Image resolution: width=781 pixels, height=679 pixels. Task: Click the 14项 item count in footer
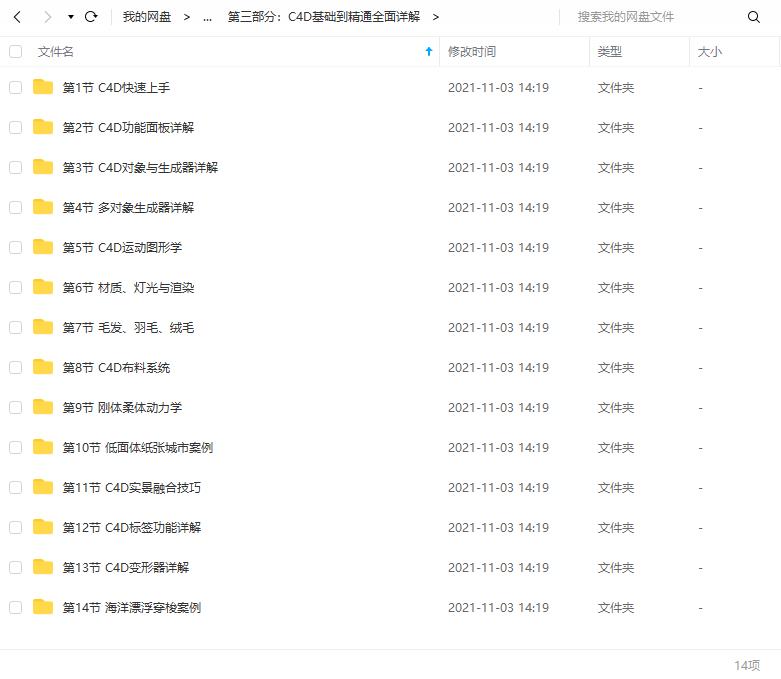747,666
